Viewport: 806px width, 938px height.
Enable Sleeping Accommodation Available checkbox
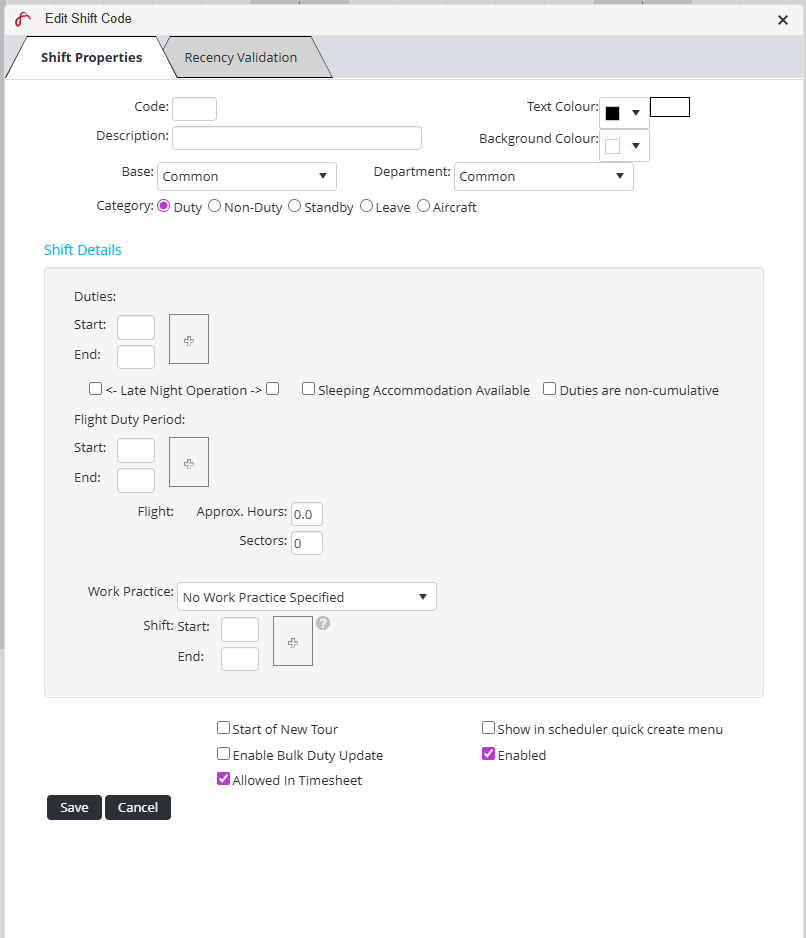point(309,389)
